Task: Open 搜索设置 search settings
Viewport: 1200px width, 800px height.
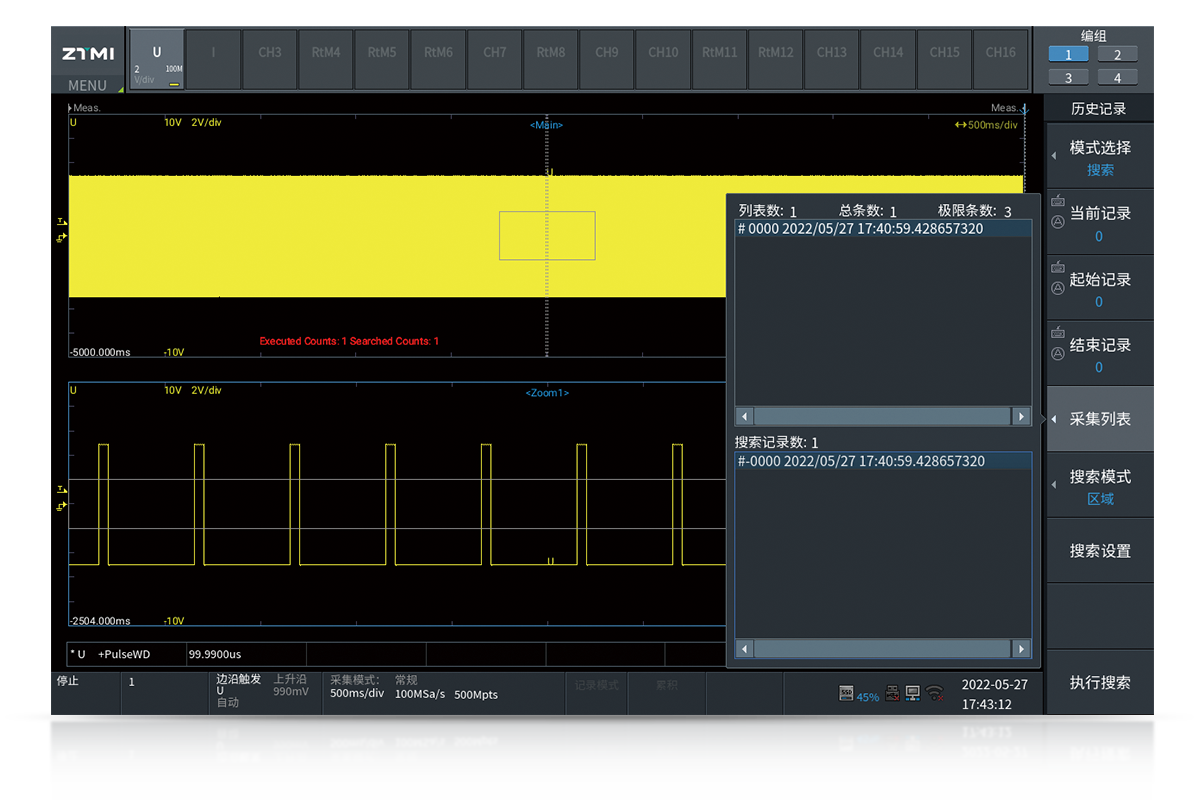Action: (1099, 551)
